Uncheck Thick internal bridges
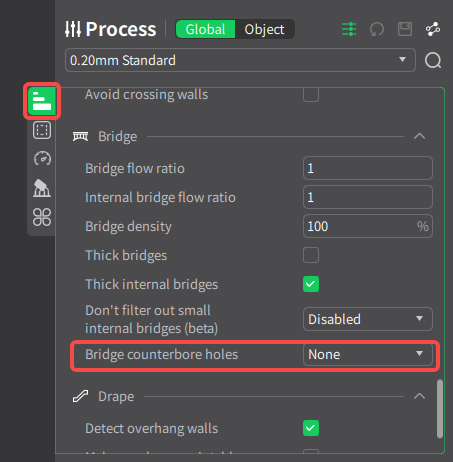 311,284
